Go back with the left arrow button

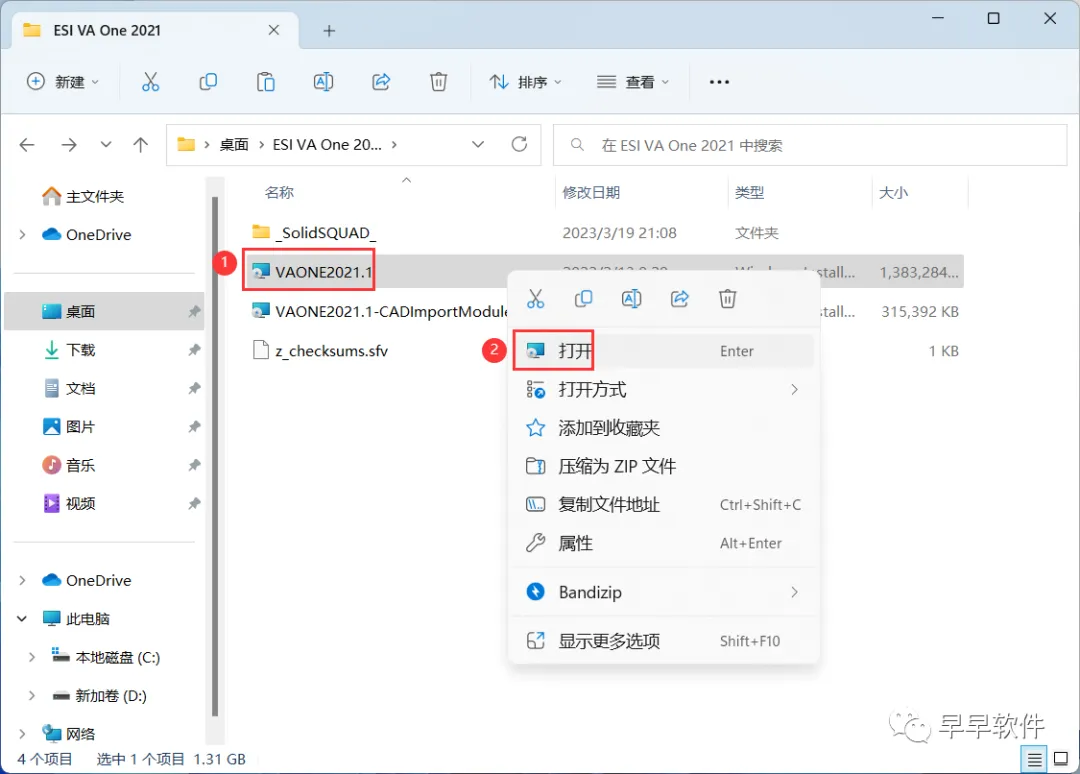pyautogui.click(x=27, y=145)
